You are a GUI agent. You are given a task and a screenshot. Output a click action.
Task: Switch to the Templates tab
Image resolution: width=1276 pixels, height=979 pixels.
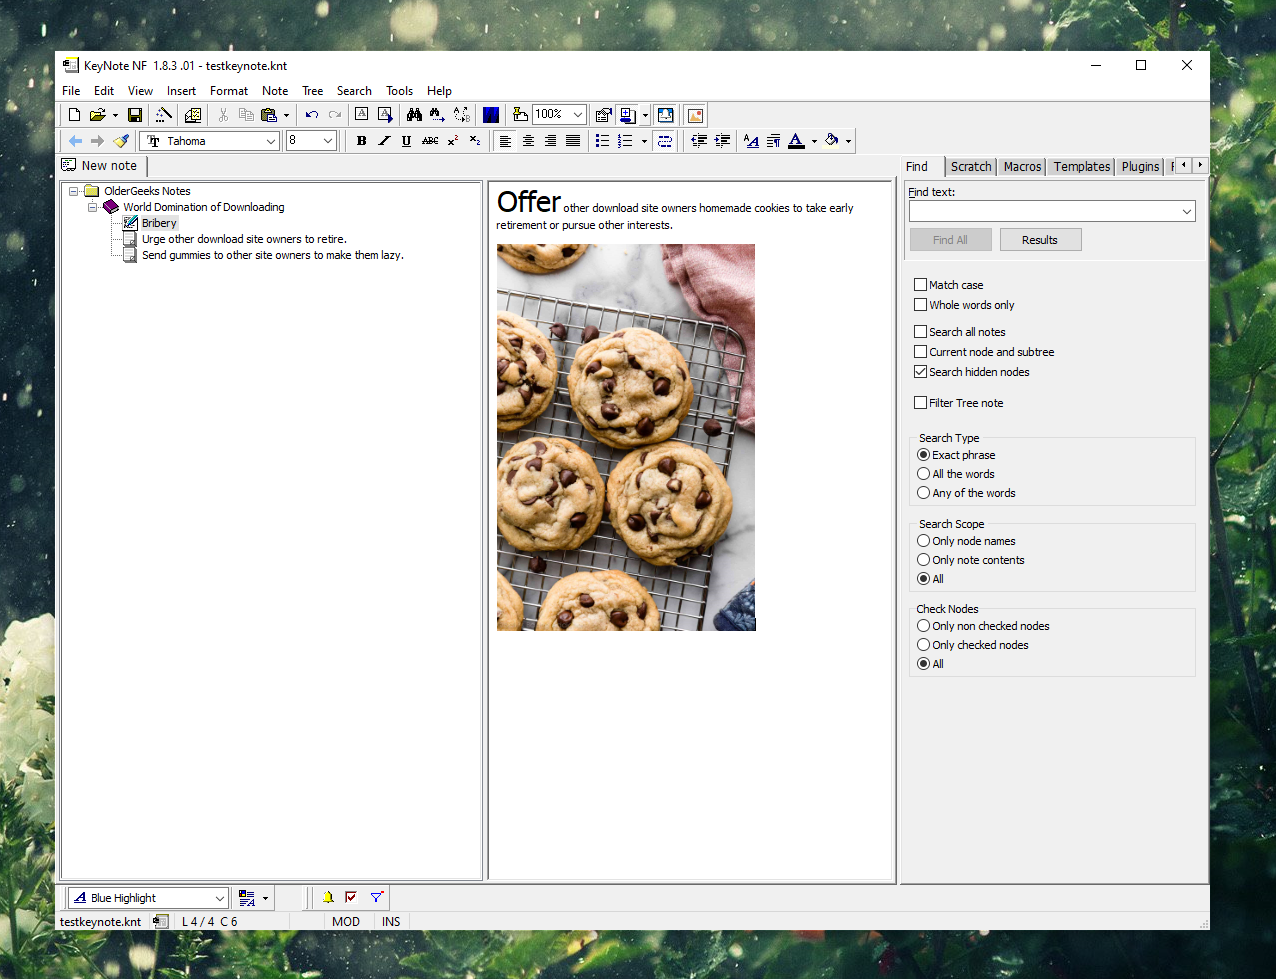(x=1082, y=167)
